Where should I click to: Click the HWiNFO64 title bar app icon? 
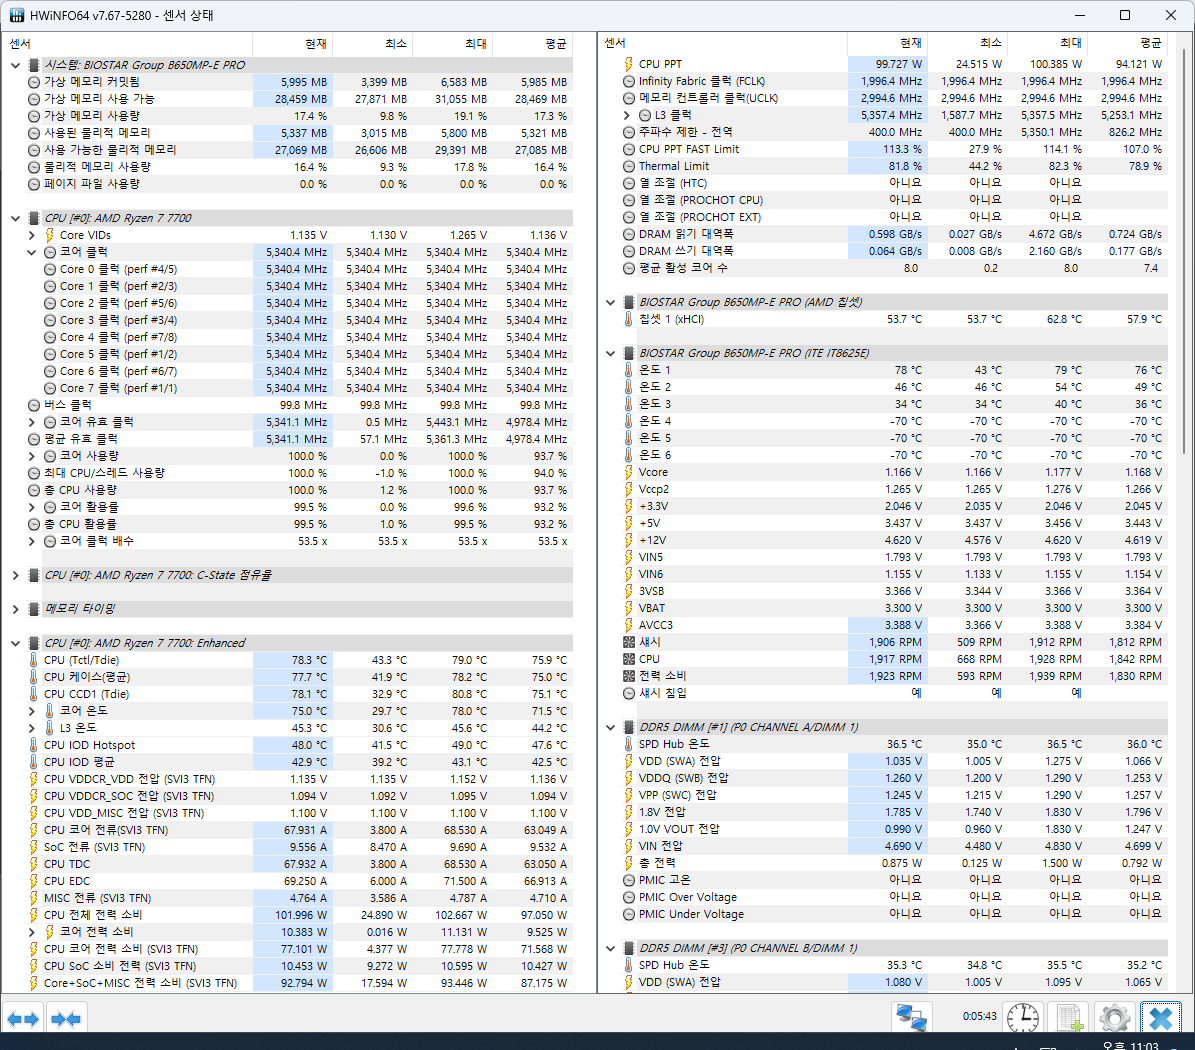pos(17,15)
